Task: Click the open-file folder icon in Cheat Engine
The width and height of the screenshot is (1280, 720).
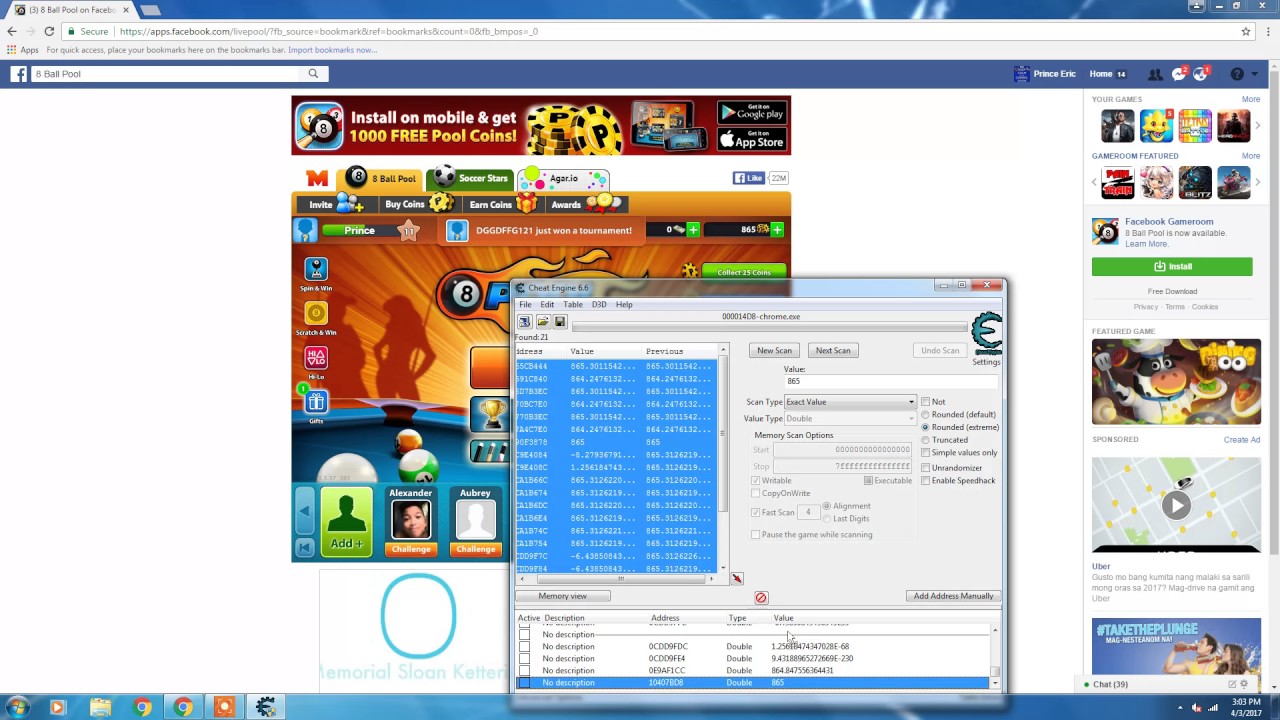Action: tap(542, 322)
